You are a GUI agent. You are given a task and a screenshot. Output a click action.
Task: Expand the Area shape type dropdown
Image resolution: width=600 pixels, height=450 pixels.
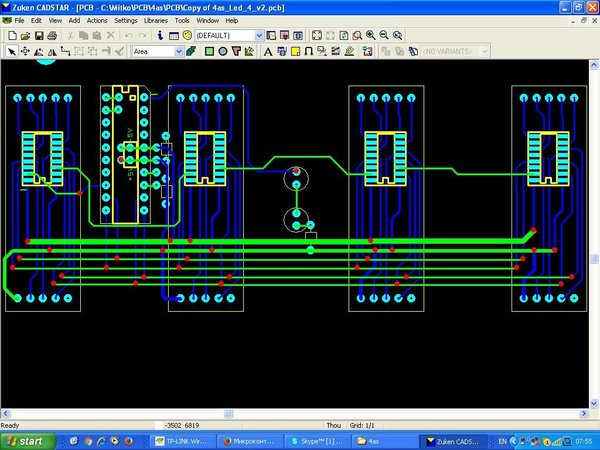coord(179,51)
